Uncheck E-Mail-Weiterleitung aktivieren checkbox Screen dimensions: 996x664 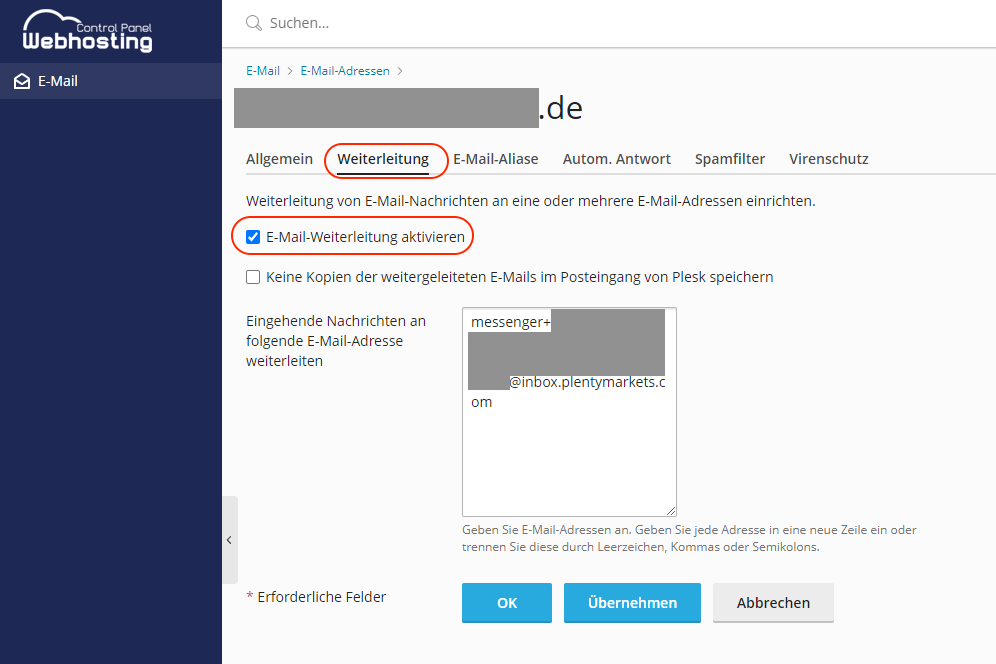(x=253, y=237)
